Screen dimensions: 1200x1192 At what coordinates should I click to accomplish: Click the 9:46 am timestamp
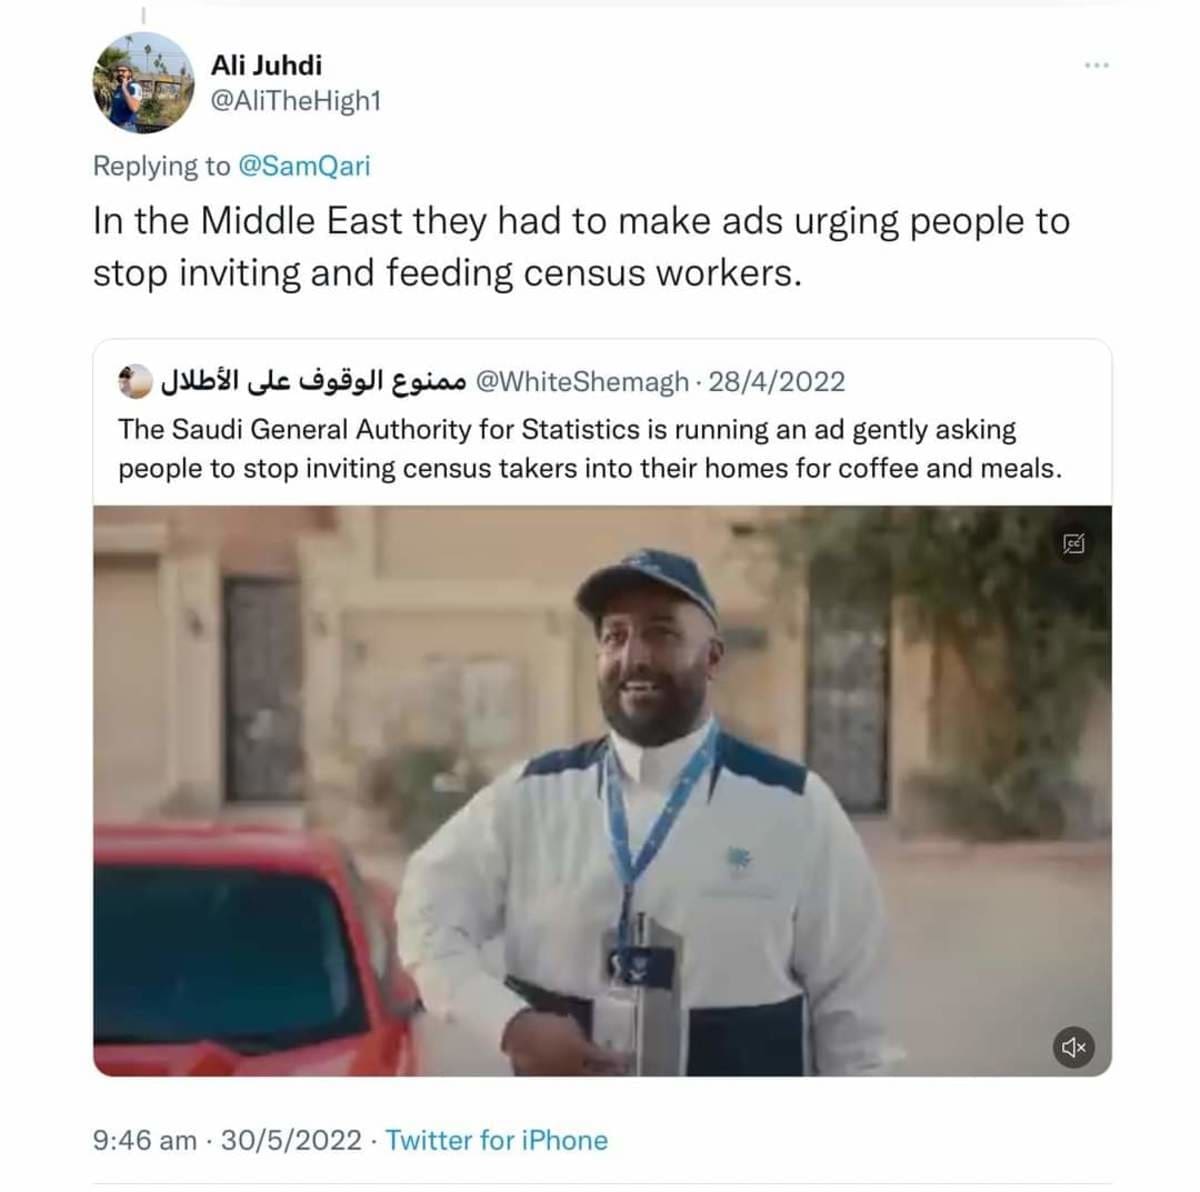coord(144,1140)
